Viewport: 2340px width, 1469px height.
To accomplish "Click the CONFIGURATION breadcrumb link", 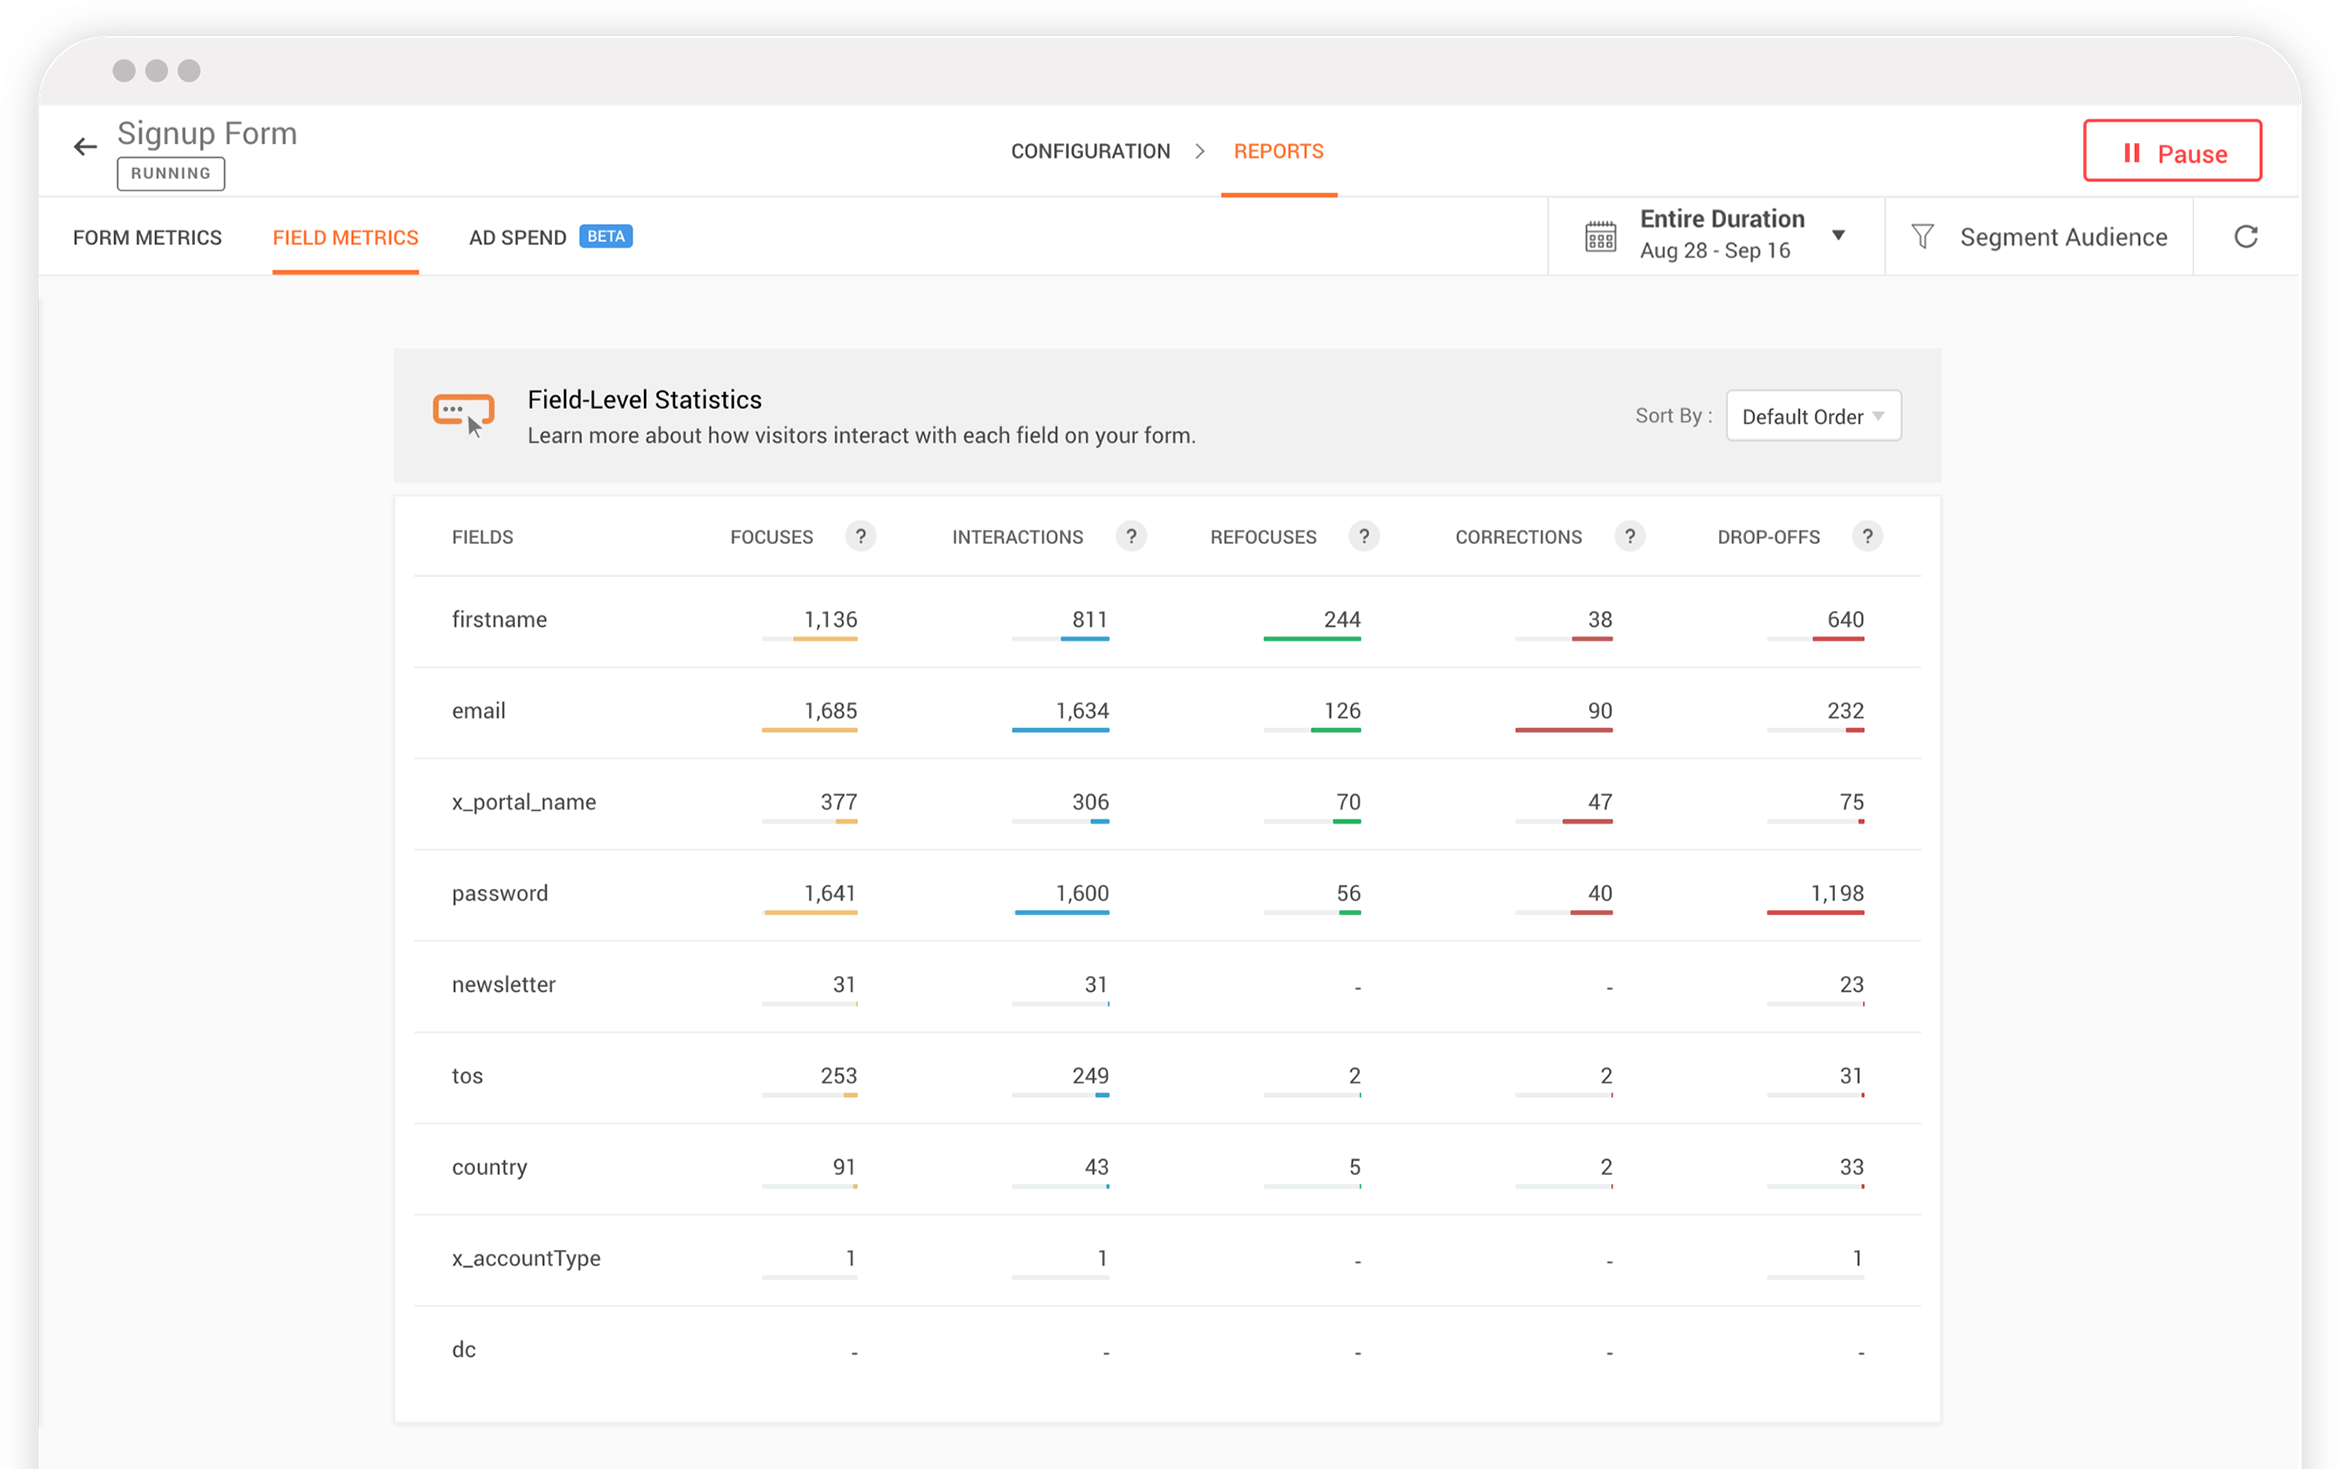I will pos(1091,151).
